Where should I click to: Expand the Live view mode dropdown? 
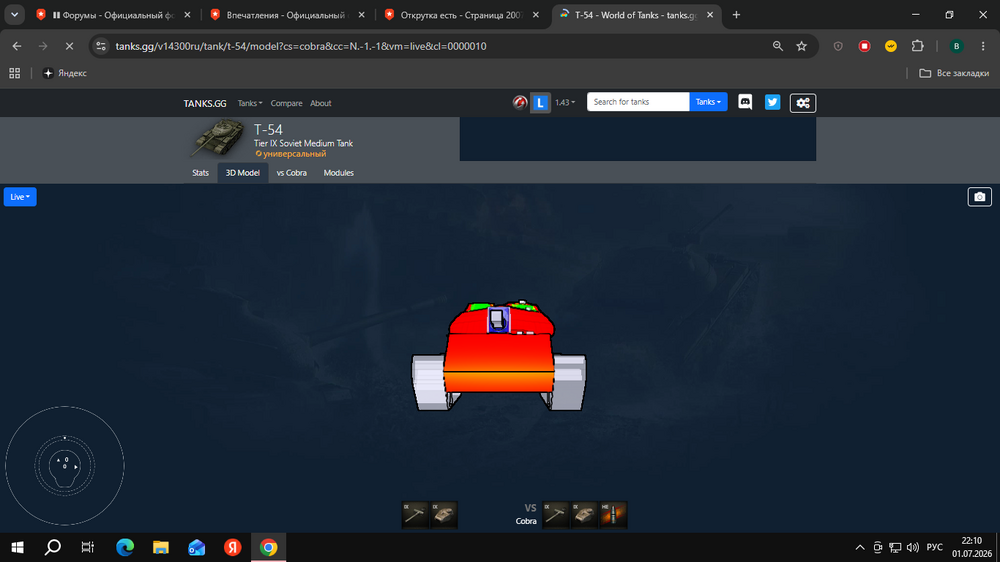(20, 196)
